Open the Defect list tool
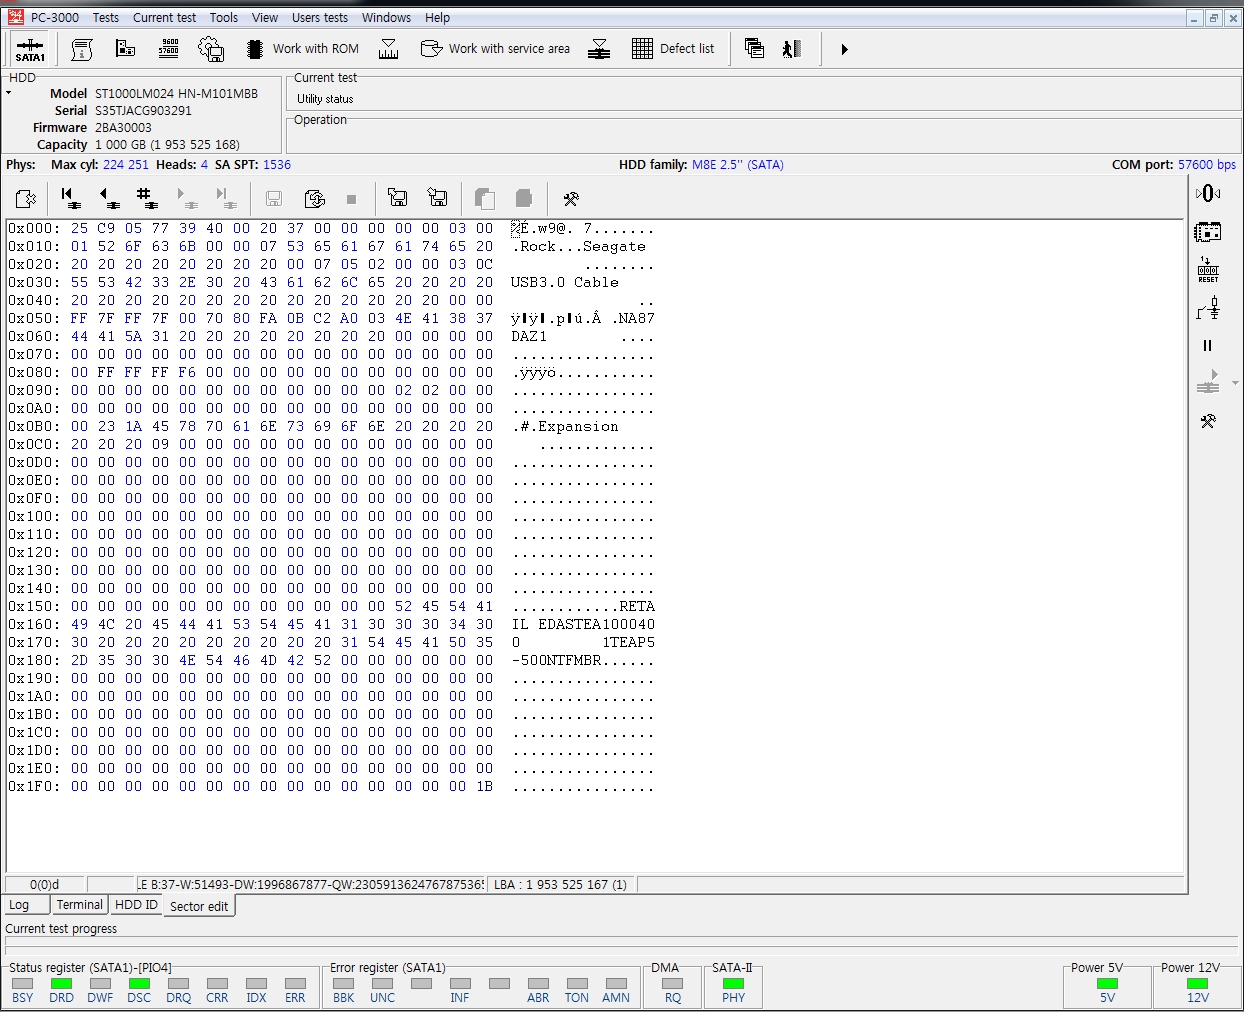This screenshot has height=1012, width=1244. point(673,49)
